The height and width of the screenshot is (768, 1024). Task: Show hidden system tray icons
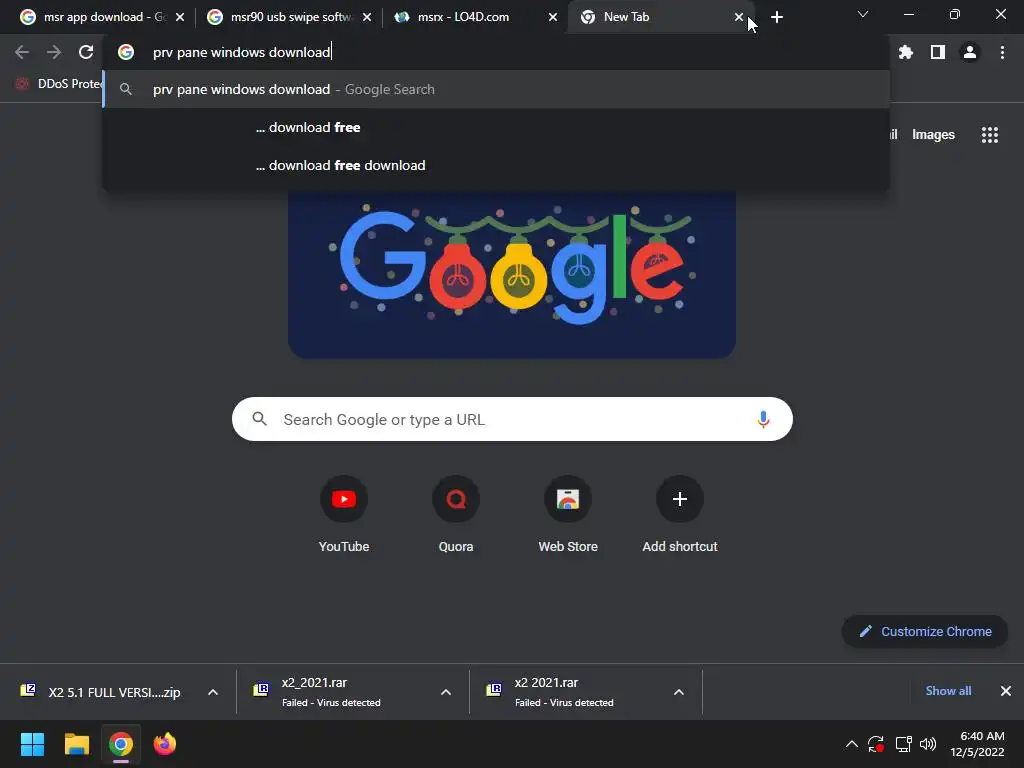(x=852, y=744)
